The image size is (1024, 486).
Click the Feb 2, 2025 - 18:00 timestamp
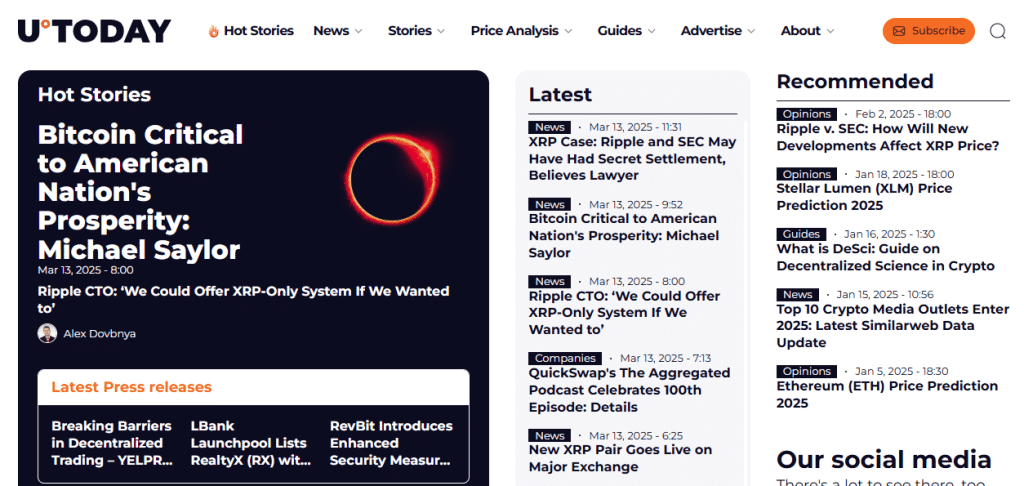(903, 114)
